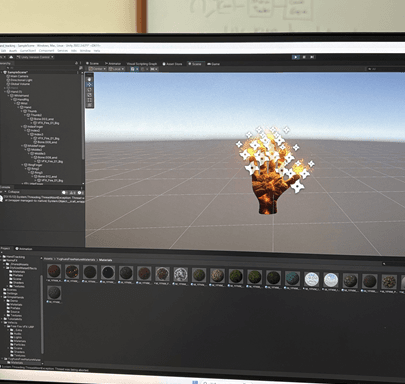405x384 pixels.
Task: Click Assets in Project breadcrumb path
Action: (x=48, y=259)
